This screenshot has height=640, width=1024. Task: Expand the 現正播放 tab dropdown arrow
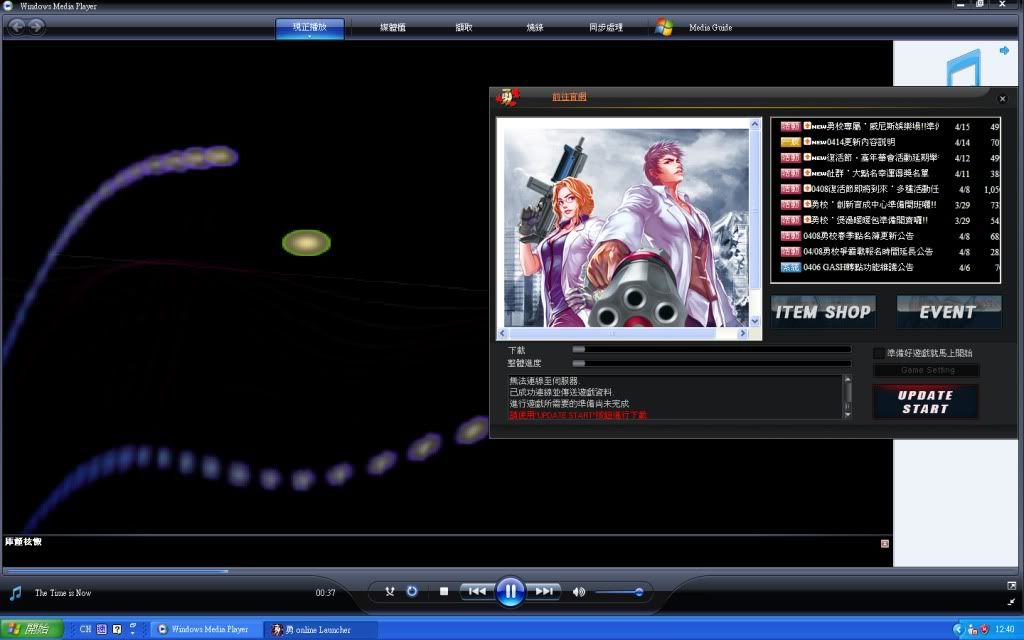[x=310, y=38]
